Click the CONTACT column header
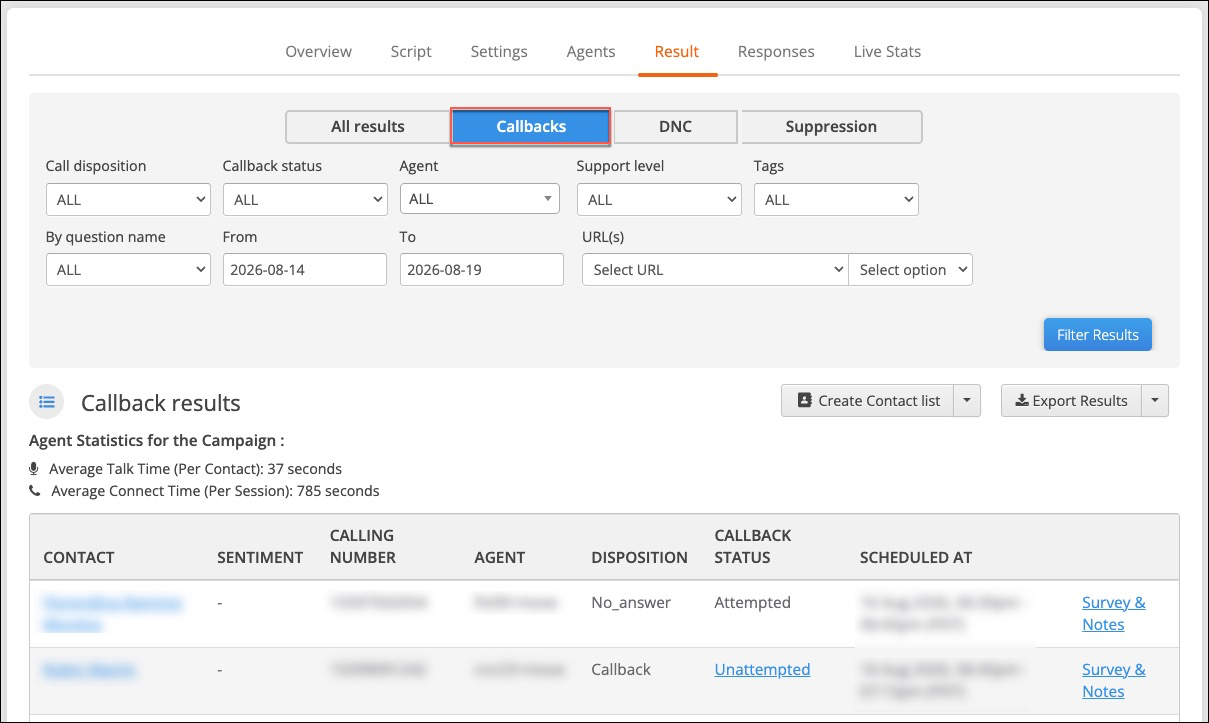1209x723 pixels. (x=79, y=557)
